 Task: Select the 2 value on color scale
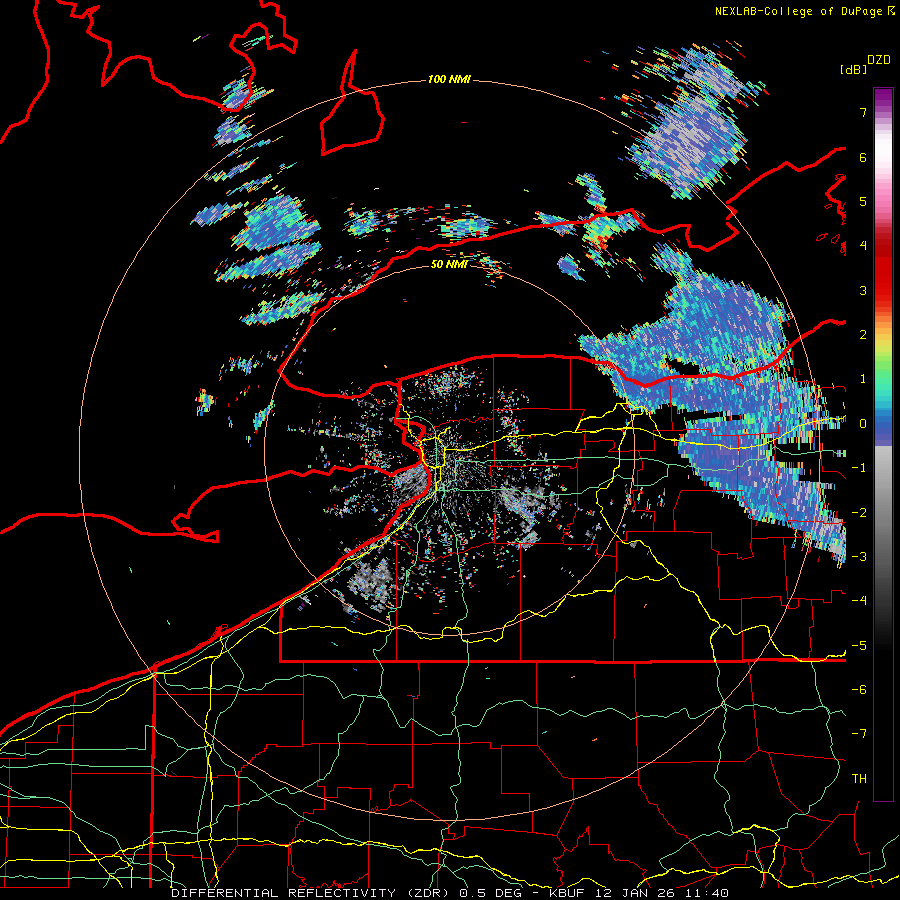click(x=863, y=335)
